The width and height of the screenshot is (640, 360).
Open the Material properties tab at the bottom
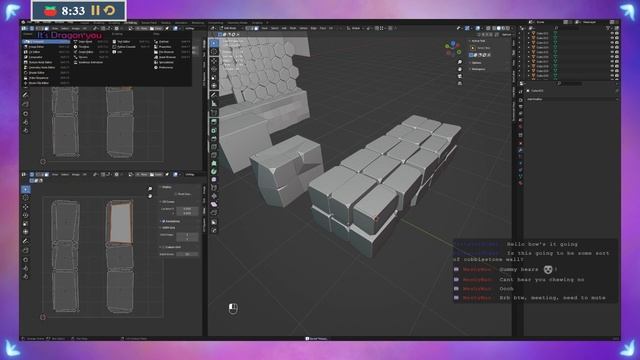[520, 183]
